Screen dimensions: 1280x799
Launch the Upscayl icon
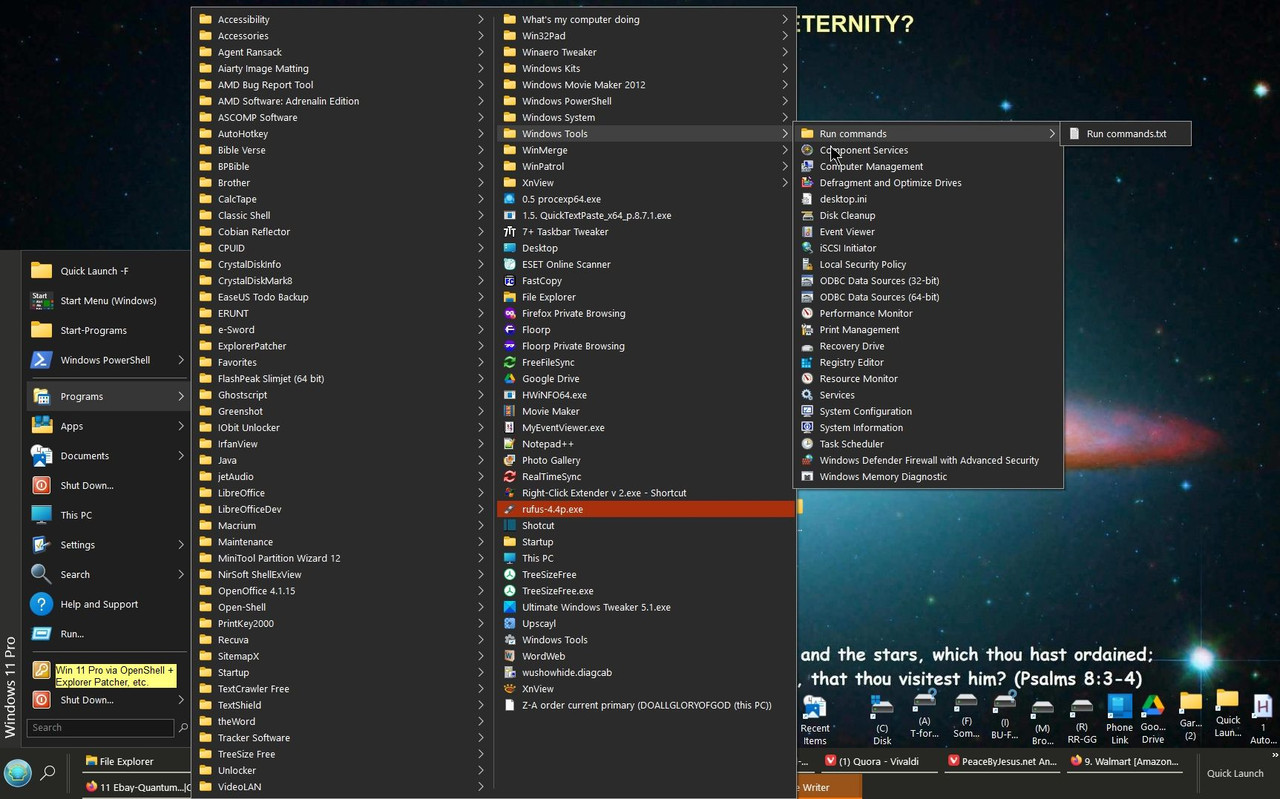tap(510, 623)
